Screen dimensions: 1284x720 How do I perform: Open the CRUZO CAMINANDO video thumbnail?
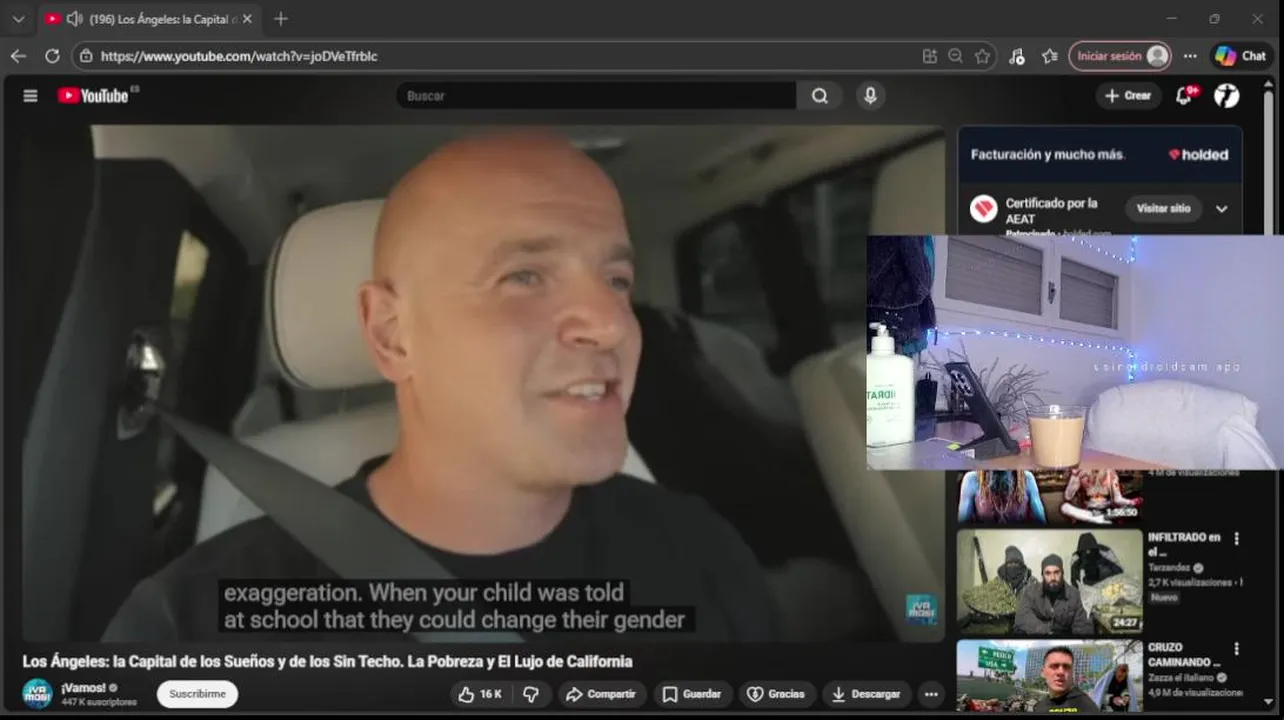1049,676
